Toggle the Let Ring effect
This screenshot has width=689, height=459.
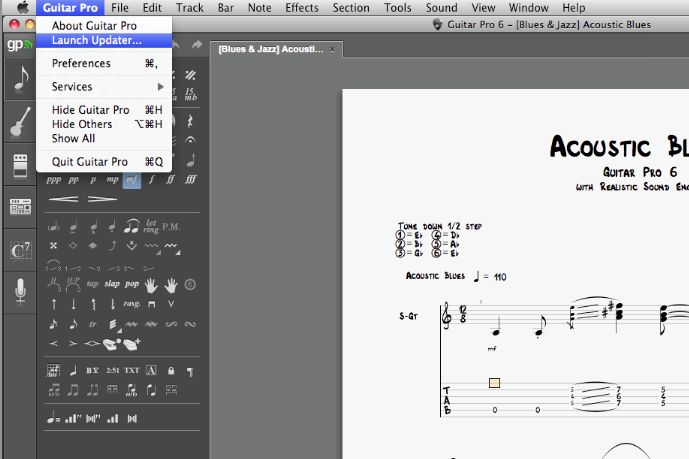click(x=151, y=227)
